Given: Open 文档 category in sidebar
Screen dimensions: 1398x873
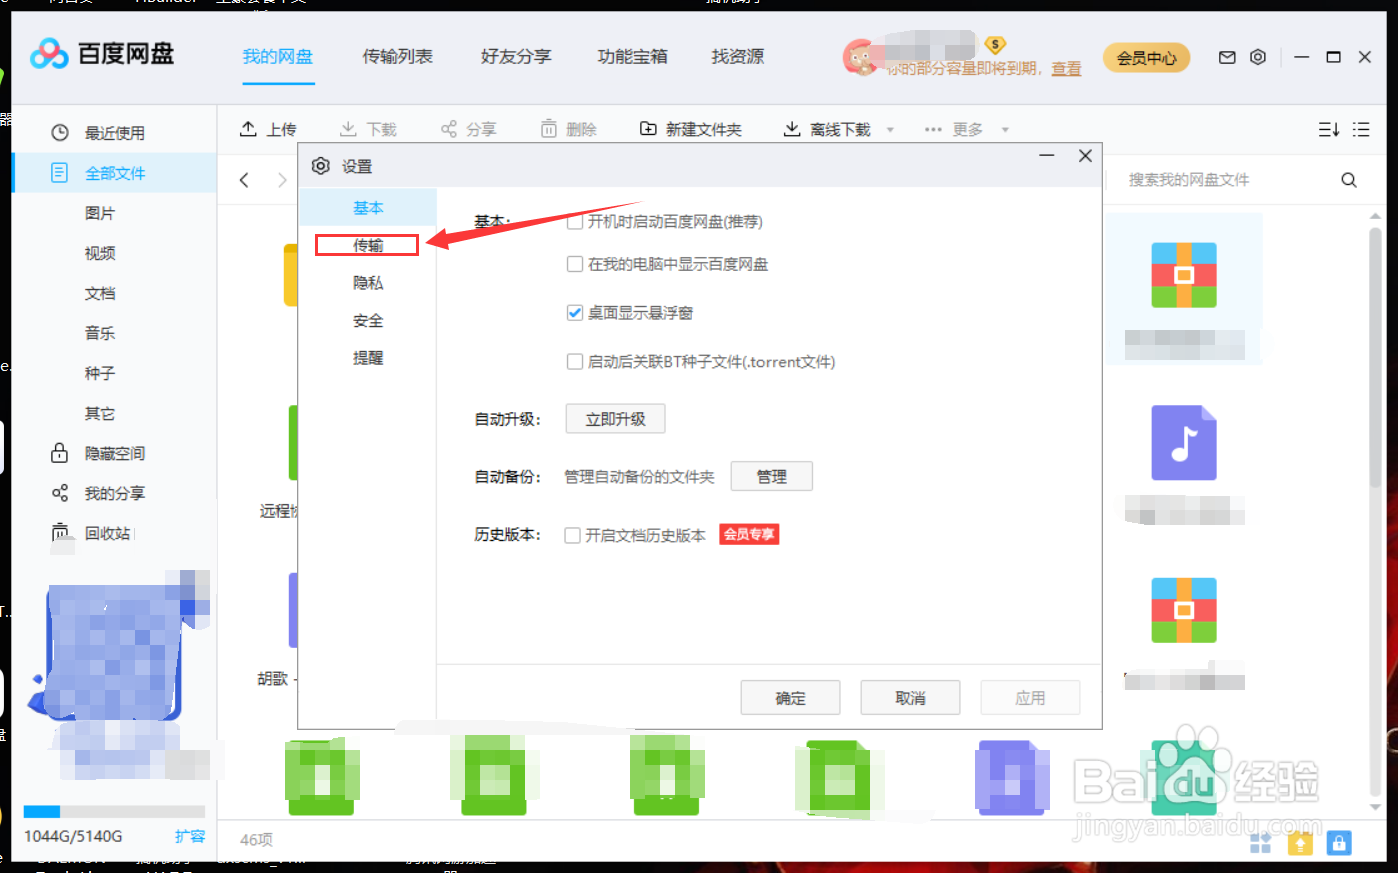Looking at the screenshot, I should coord(100,293).
